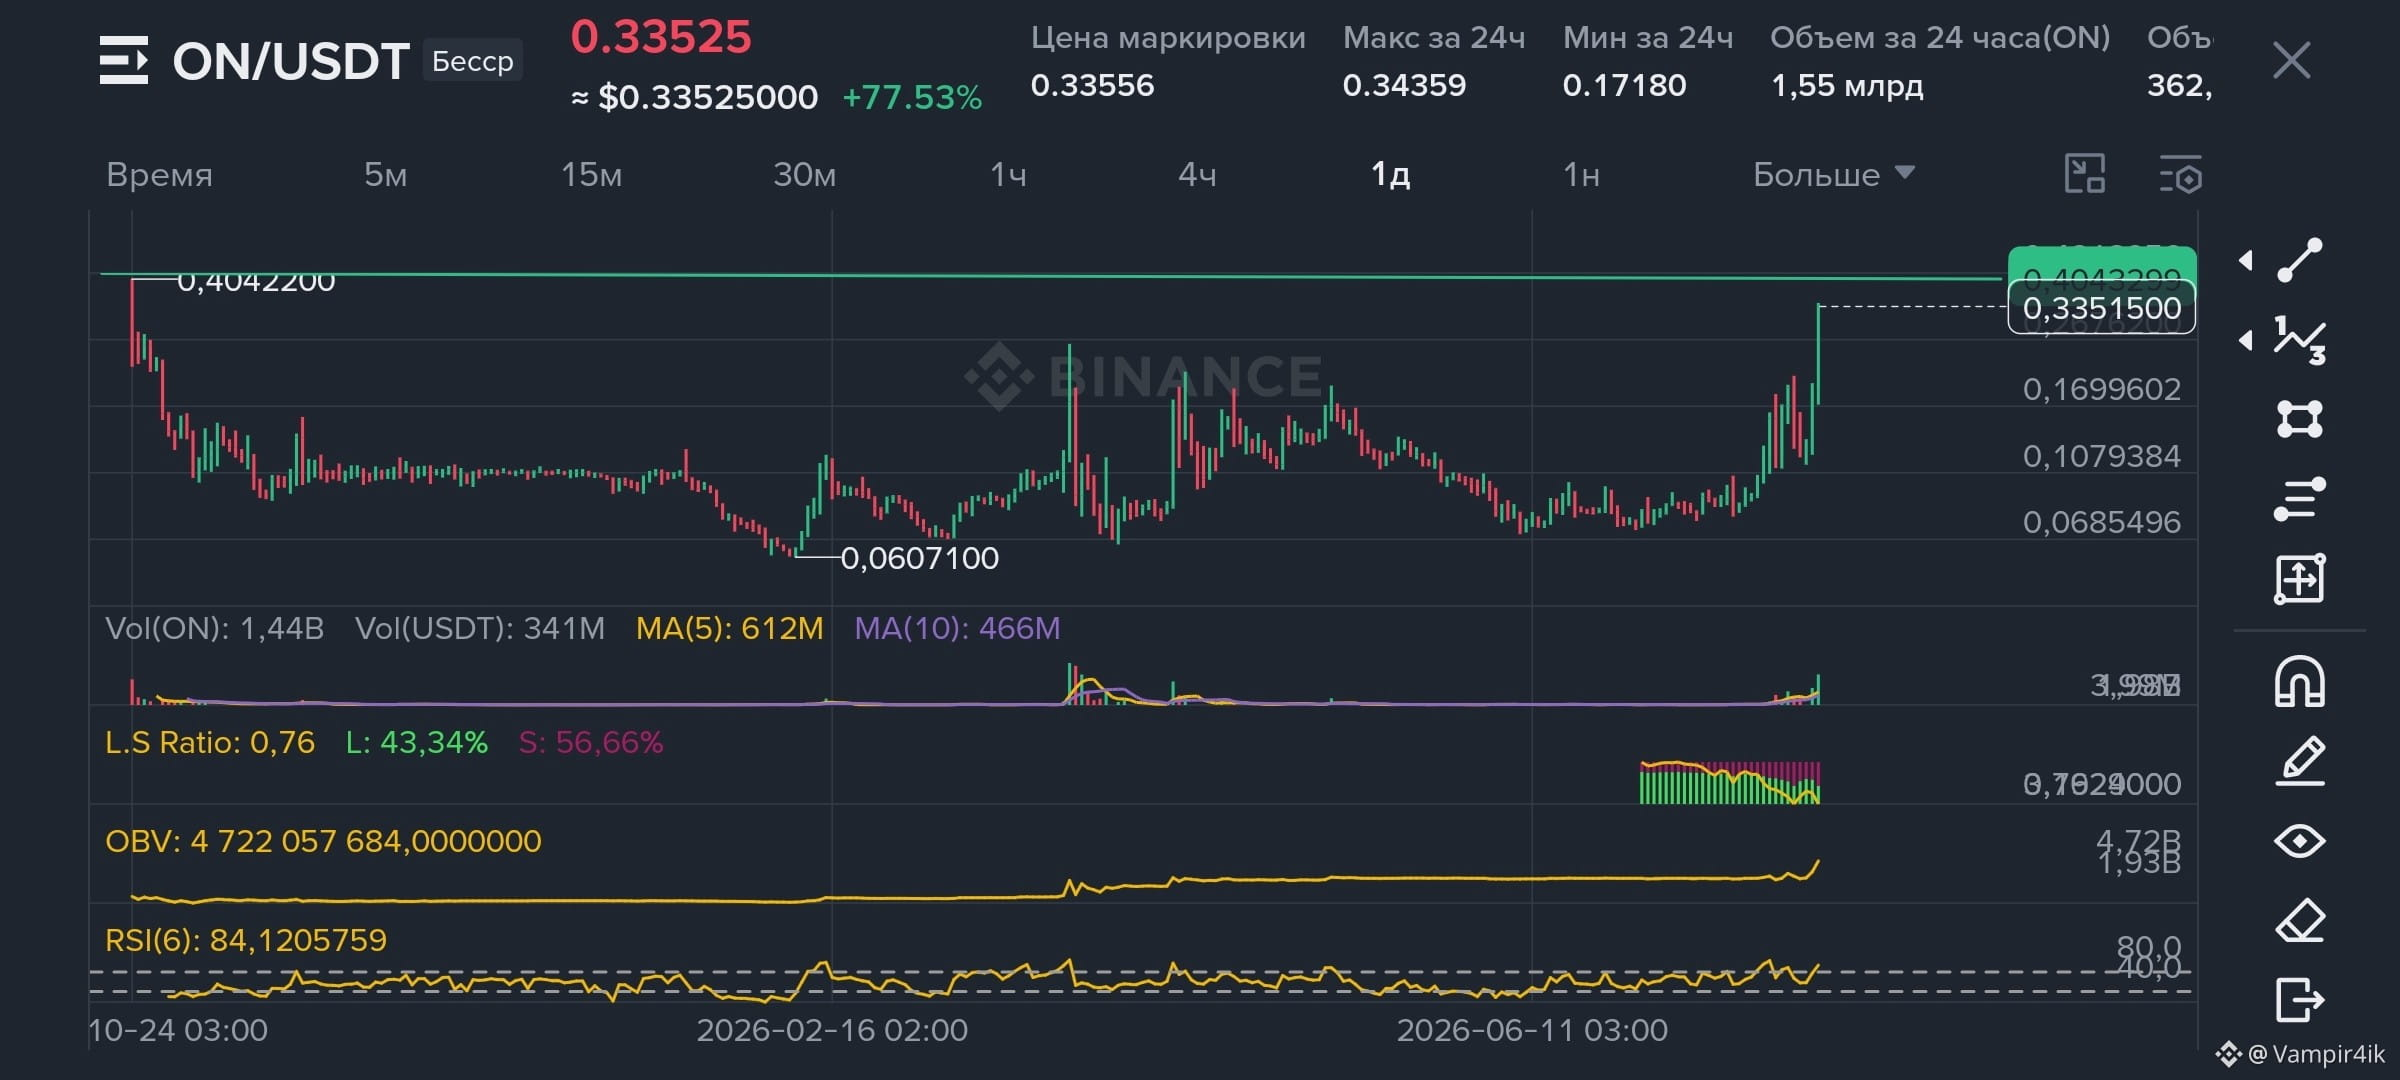This screenshot has width=2400, height=1080.
Task: Open the horizontal levels tool
Action: pyautogui.click(x=2299, y=499)
